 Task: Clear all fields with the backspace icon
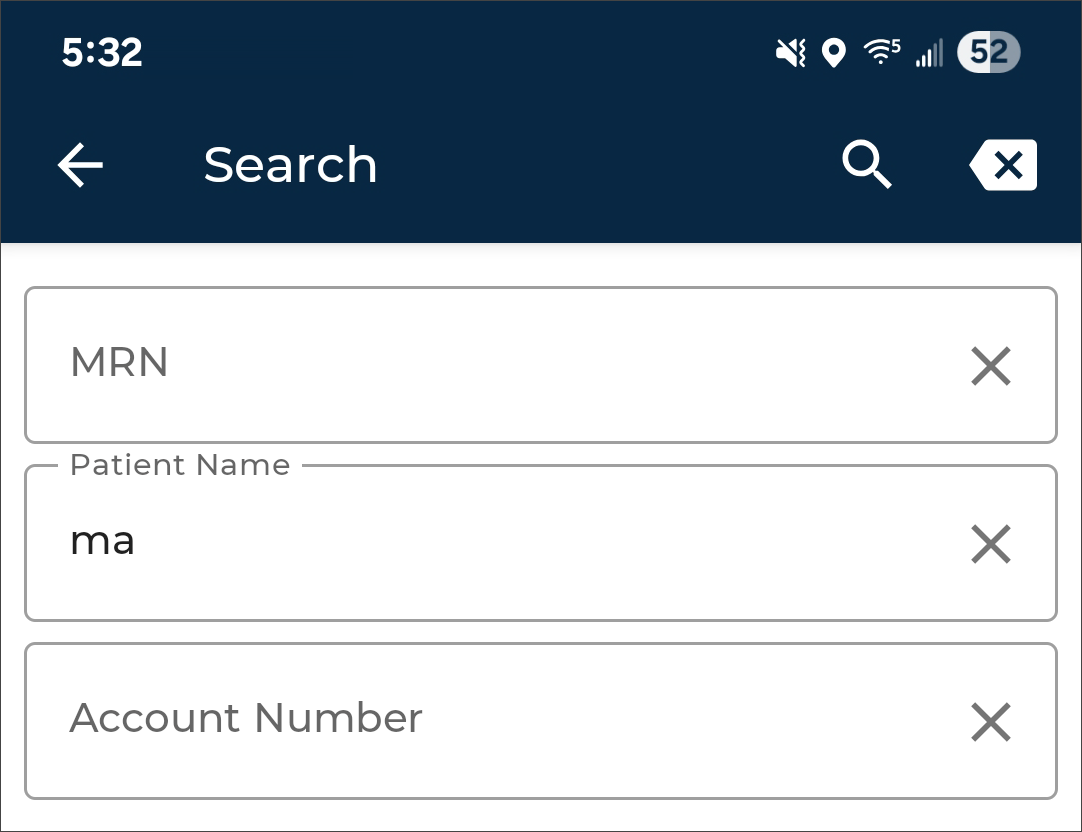coord(1004,165)
